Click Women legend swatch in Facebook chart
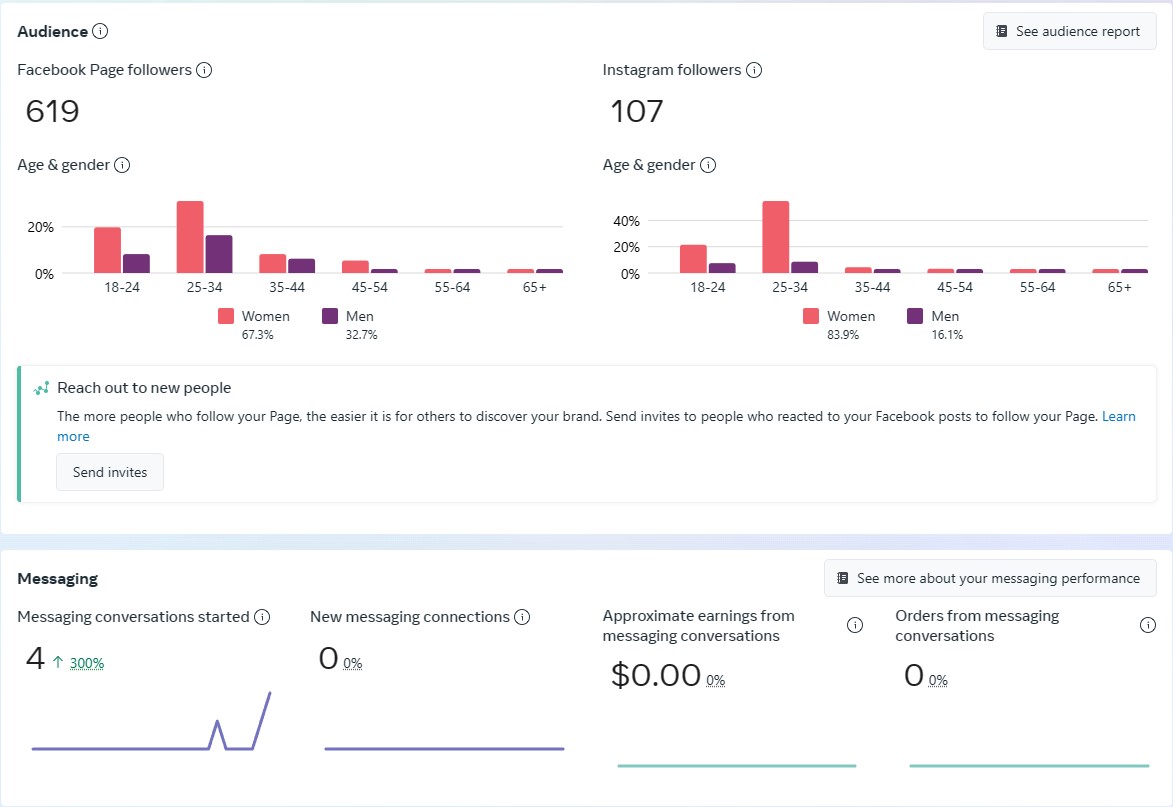This screenshot has width=1173, height=807. coord(226,316)
